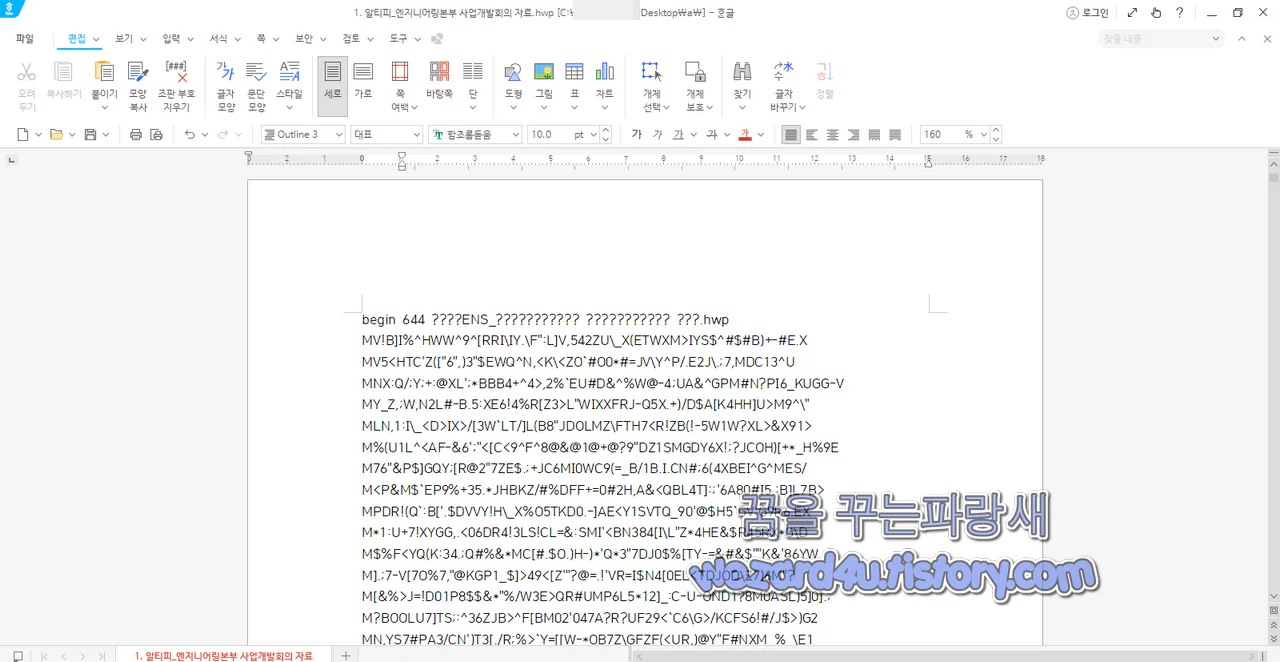
Task: Click the open folder icon
Action: 56,134
